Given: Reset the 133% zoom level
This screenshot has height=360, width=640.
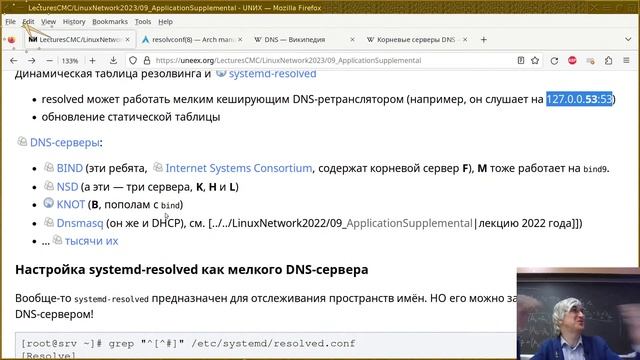Looking at the screenshot, I should point(70,61).
